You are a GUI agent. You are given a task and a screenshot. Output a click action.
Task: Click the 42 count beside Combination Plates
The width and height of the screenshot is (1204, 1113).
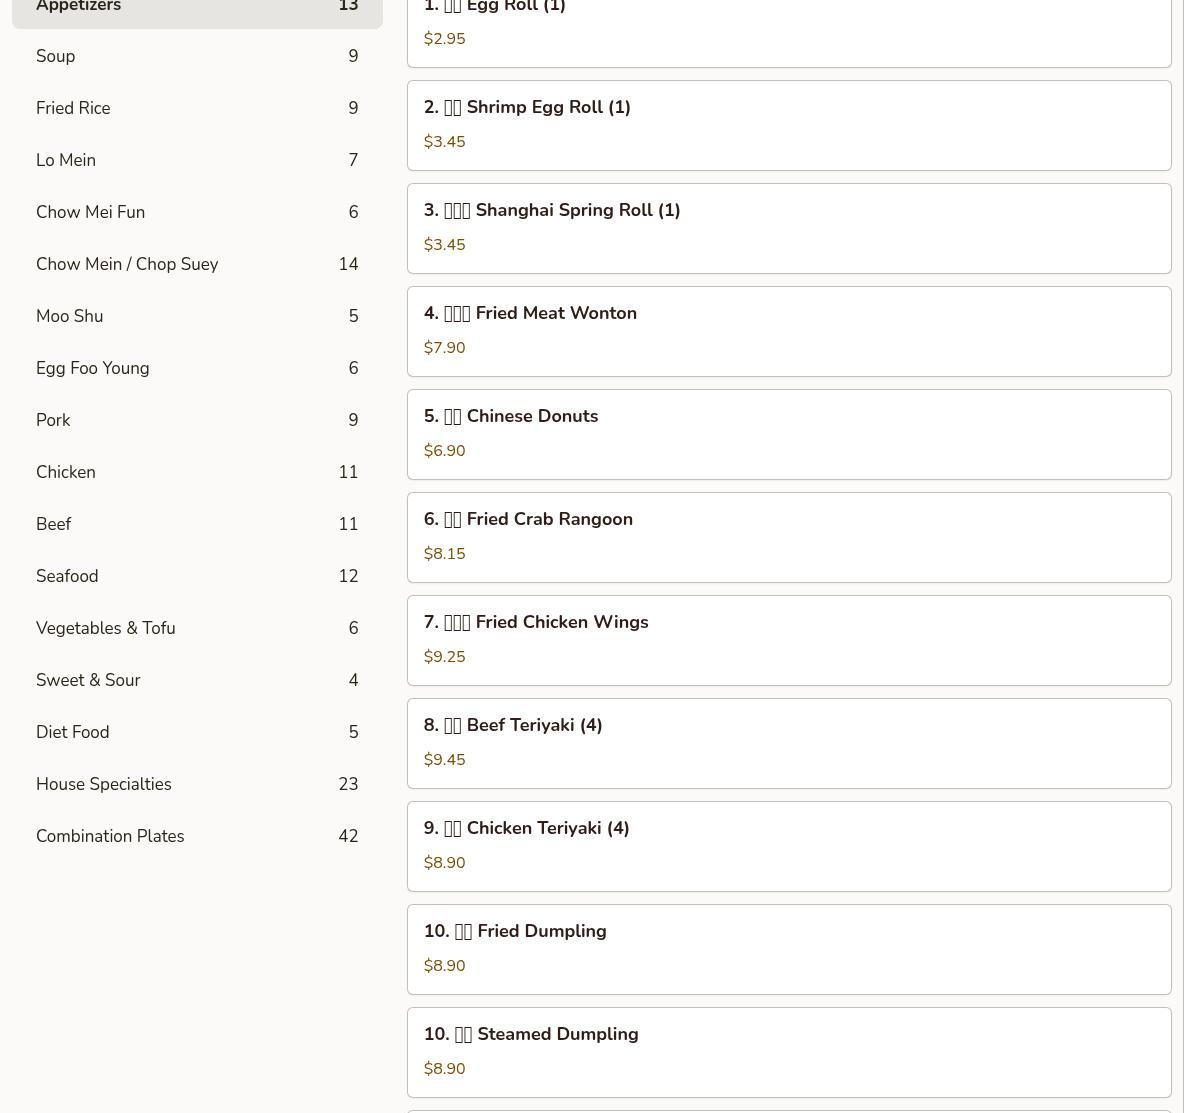coord(348,836)
